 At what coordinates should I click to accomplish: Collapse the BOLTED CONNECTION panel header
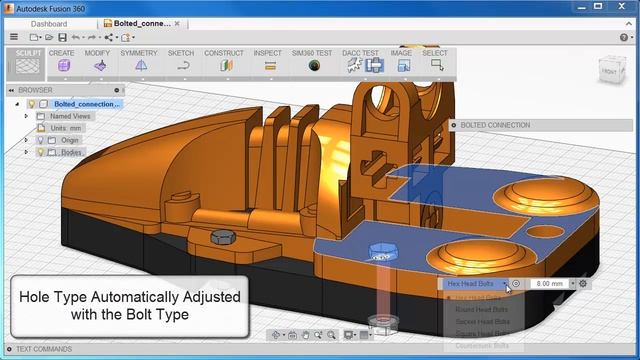pos(453,125)
